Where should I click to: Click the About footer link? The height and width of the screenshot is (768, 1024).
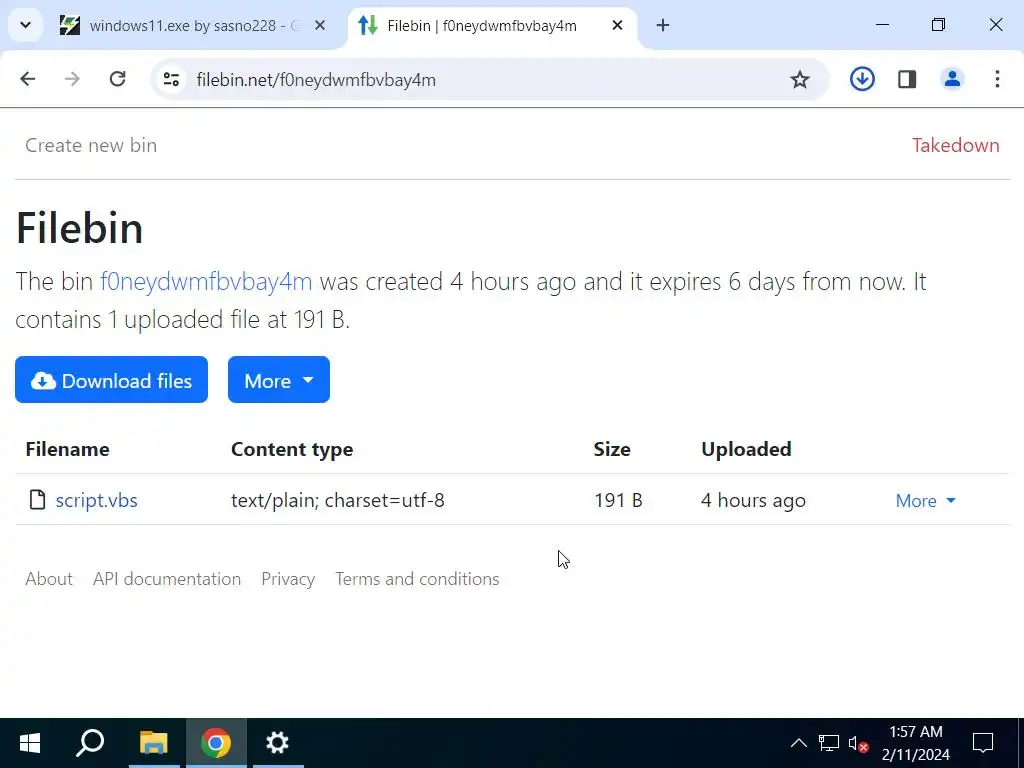(x=49, y=579)
